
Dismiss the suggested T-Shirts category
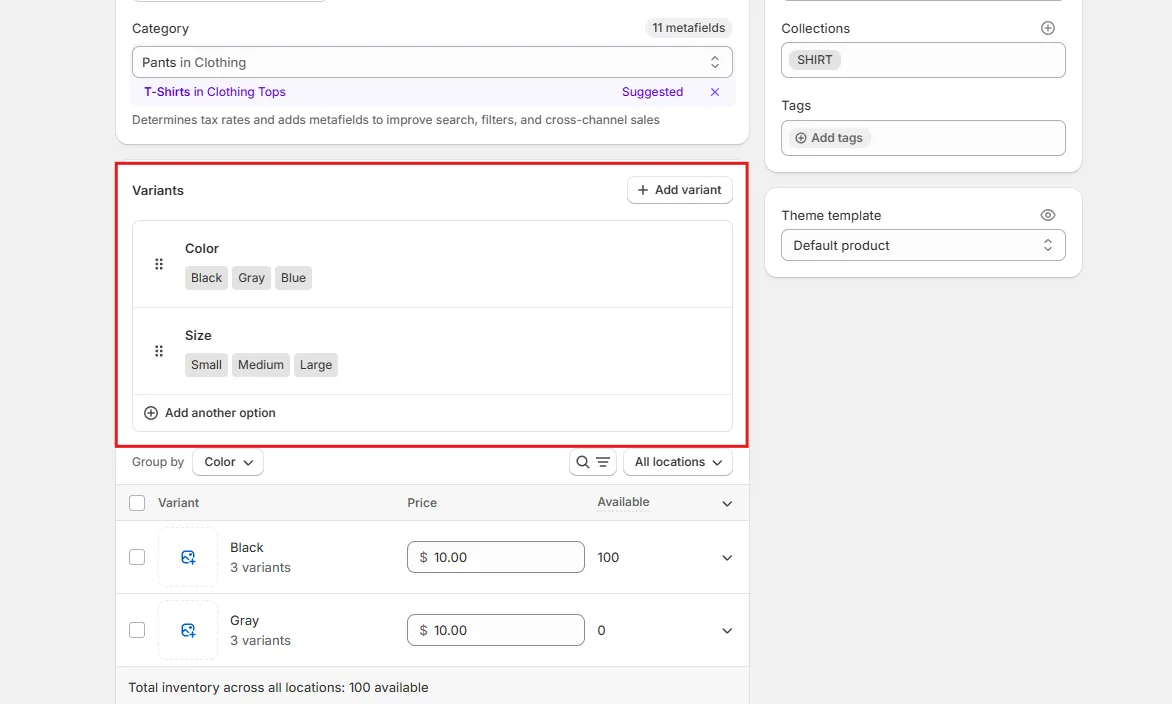[715, 92]
